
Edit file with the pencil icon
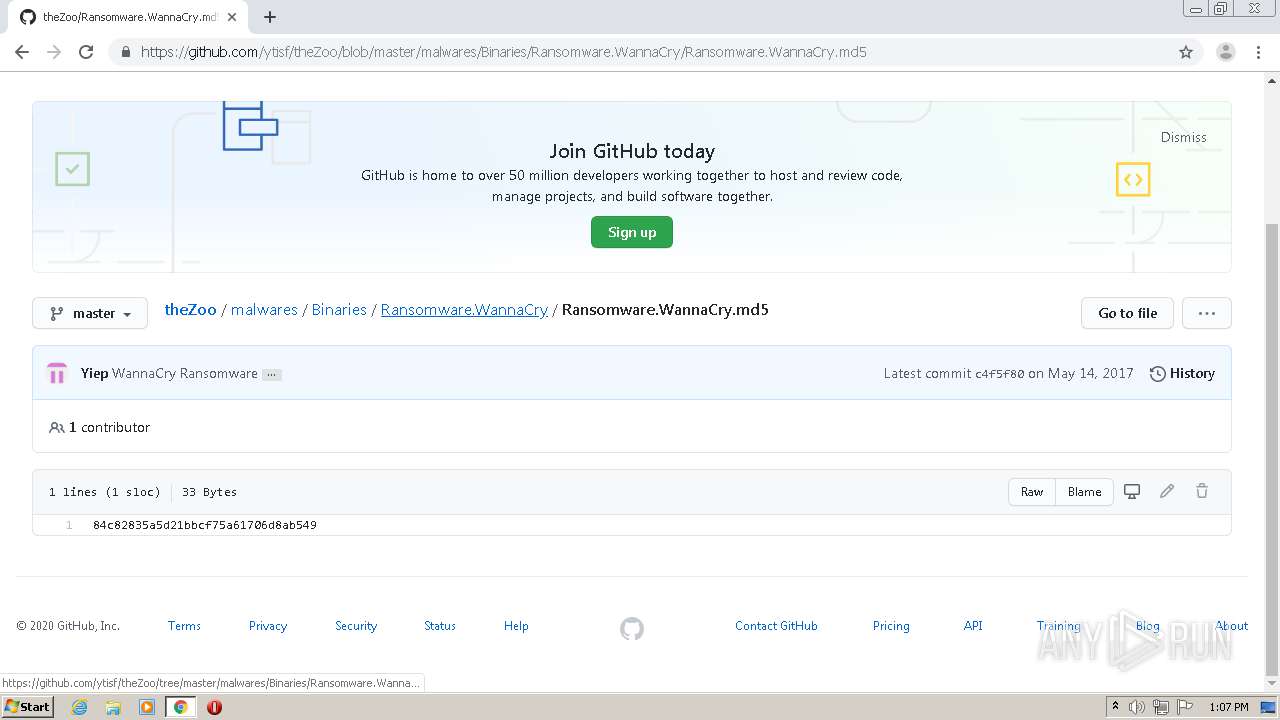click(x=1167, y=491)
